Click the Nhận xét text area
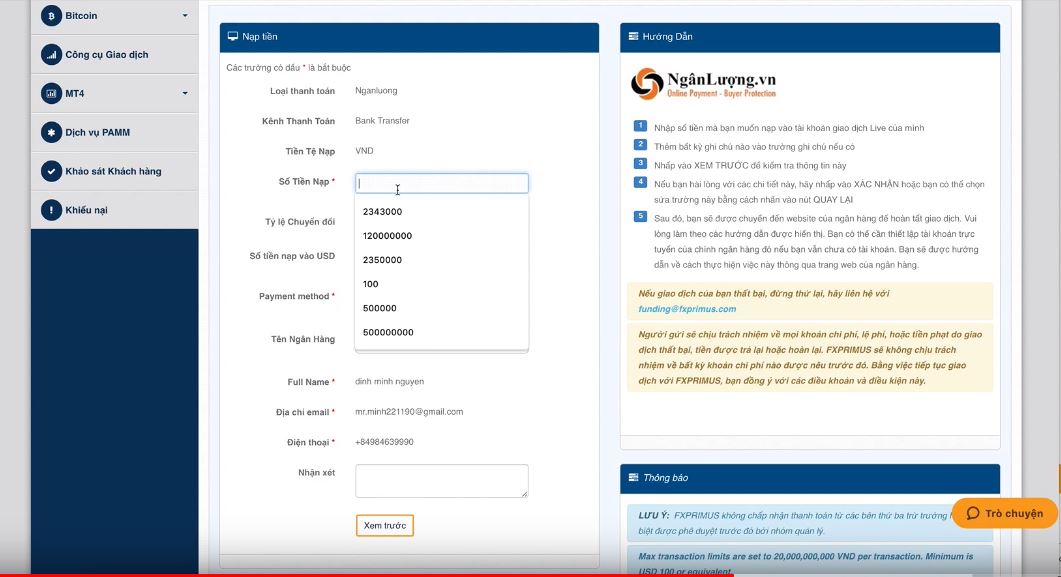Screen dimensions: 1061x577 [442, 481]
